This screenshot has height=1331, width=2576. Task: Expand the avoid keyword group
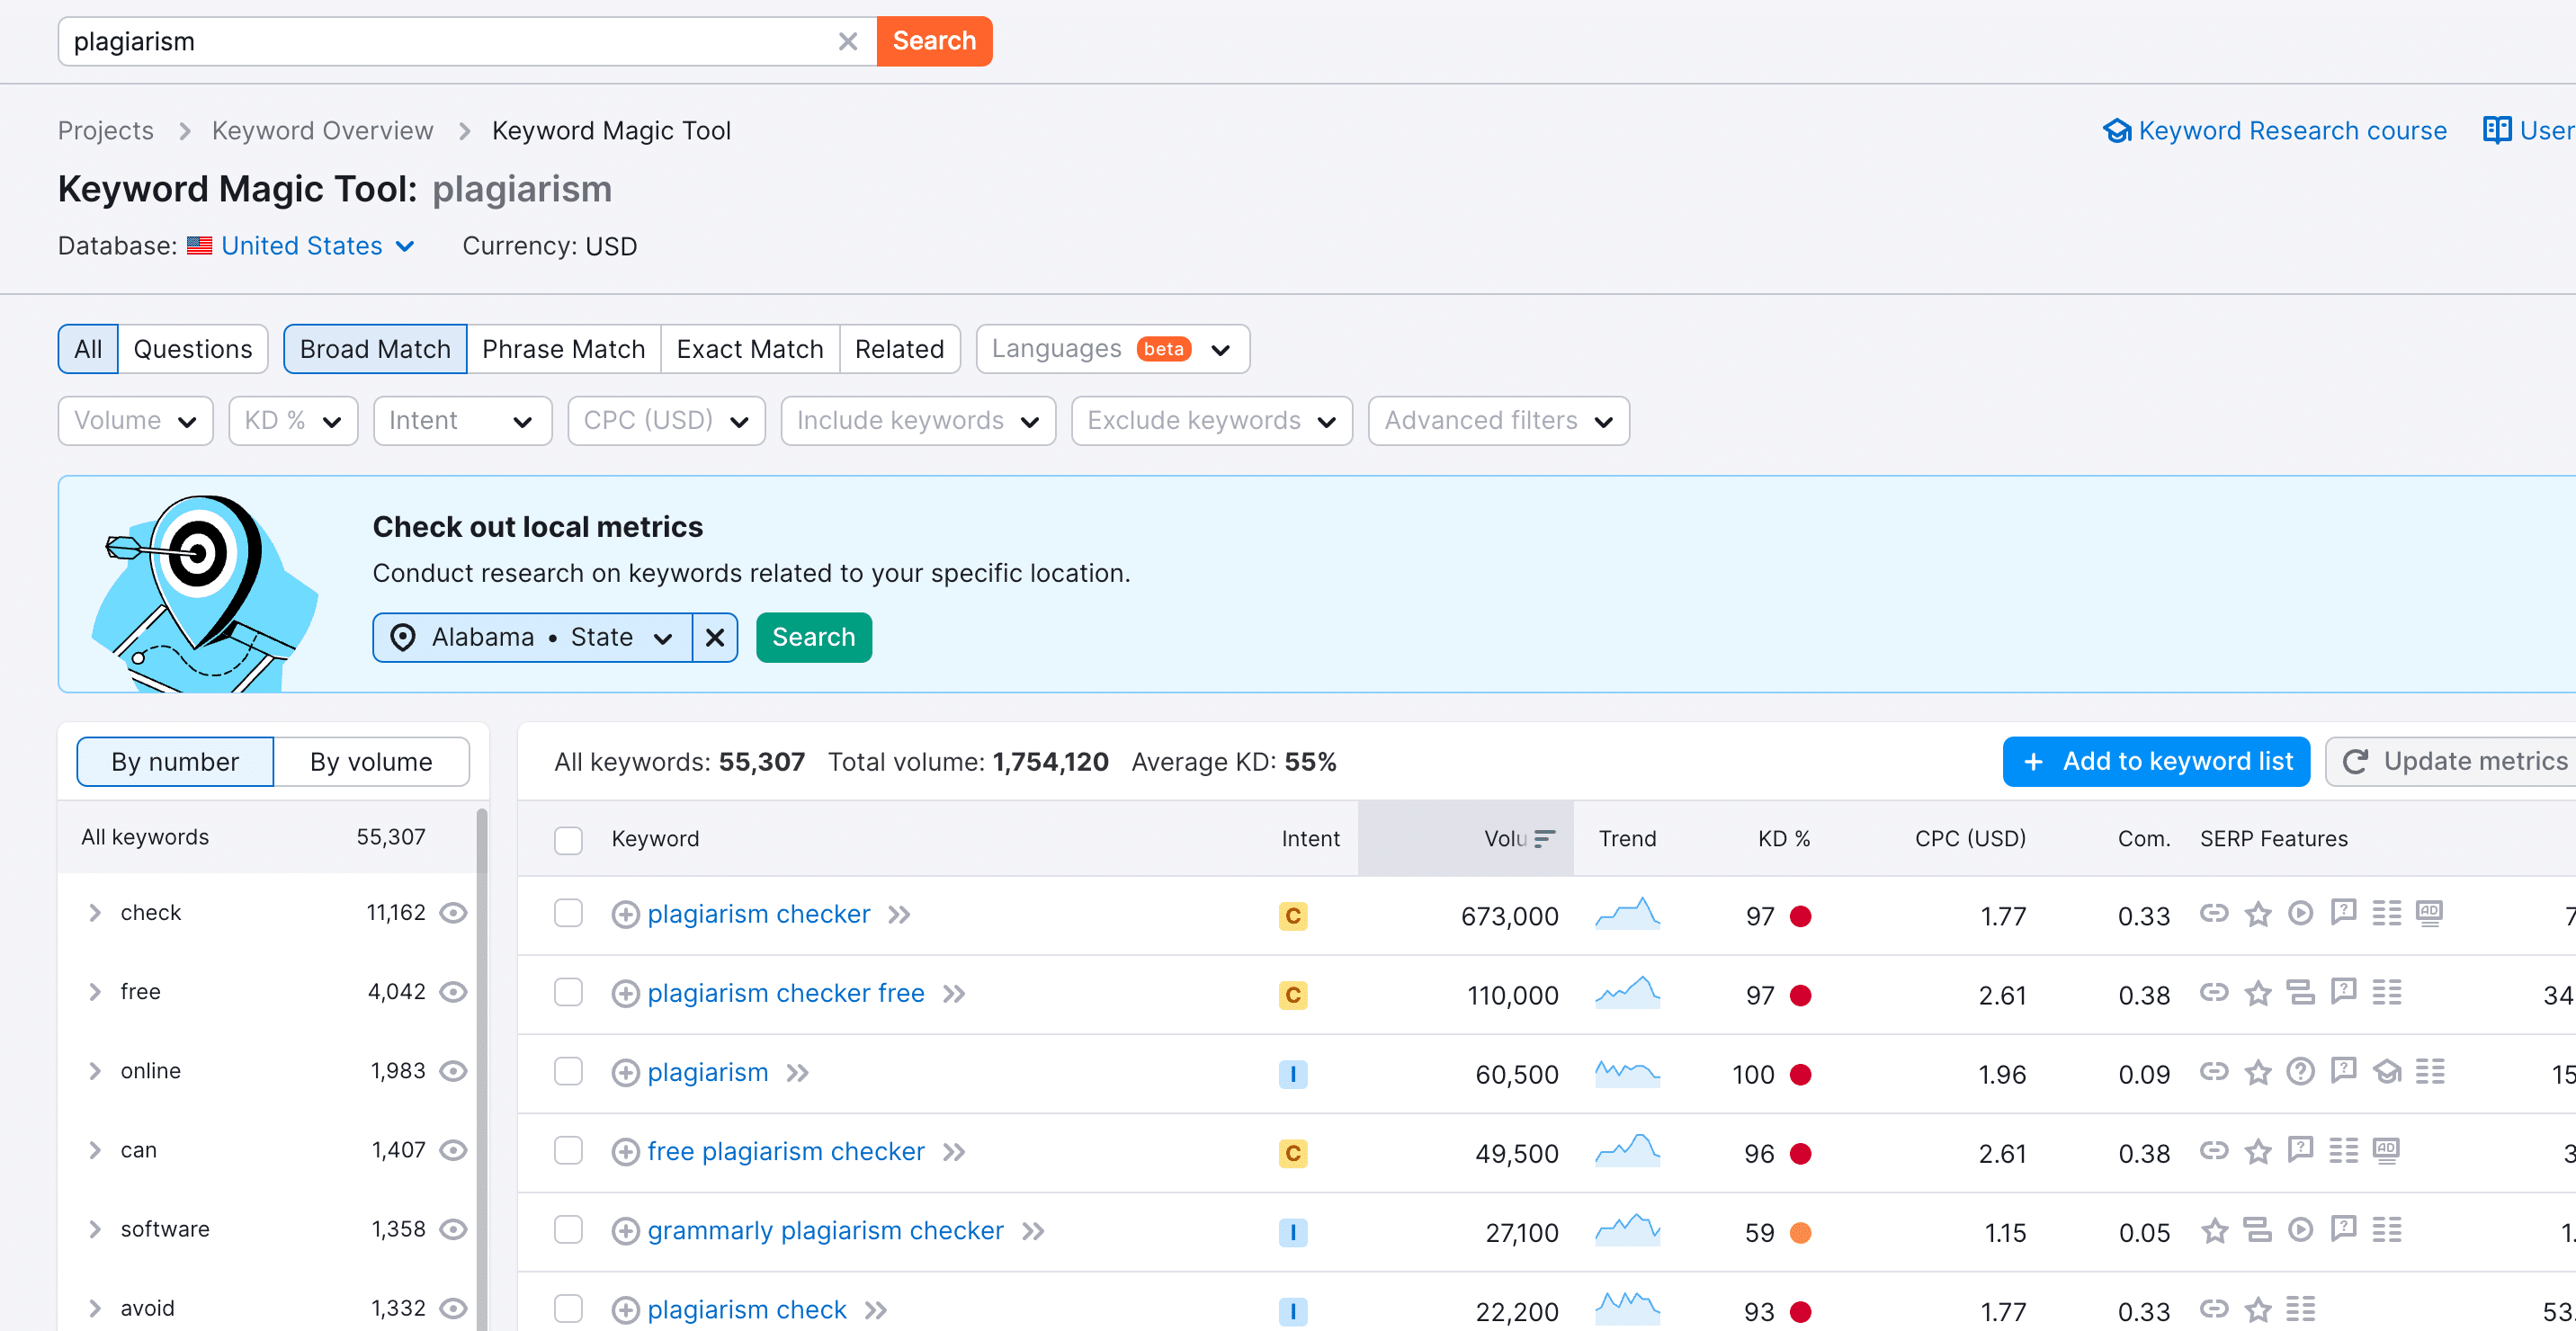(95, 1308)
